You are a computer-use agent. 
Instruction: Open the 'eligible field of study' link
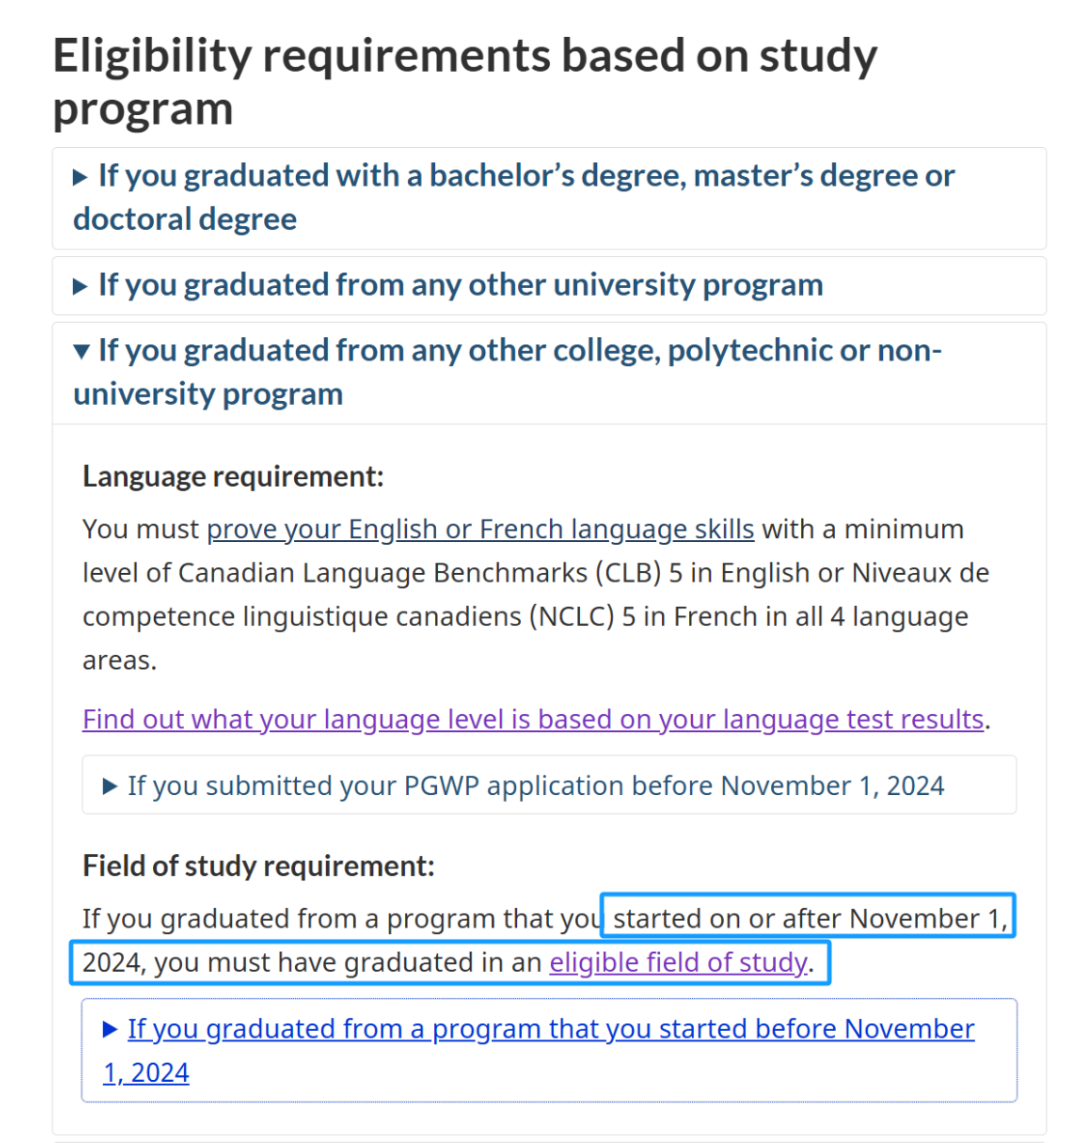678,963
